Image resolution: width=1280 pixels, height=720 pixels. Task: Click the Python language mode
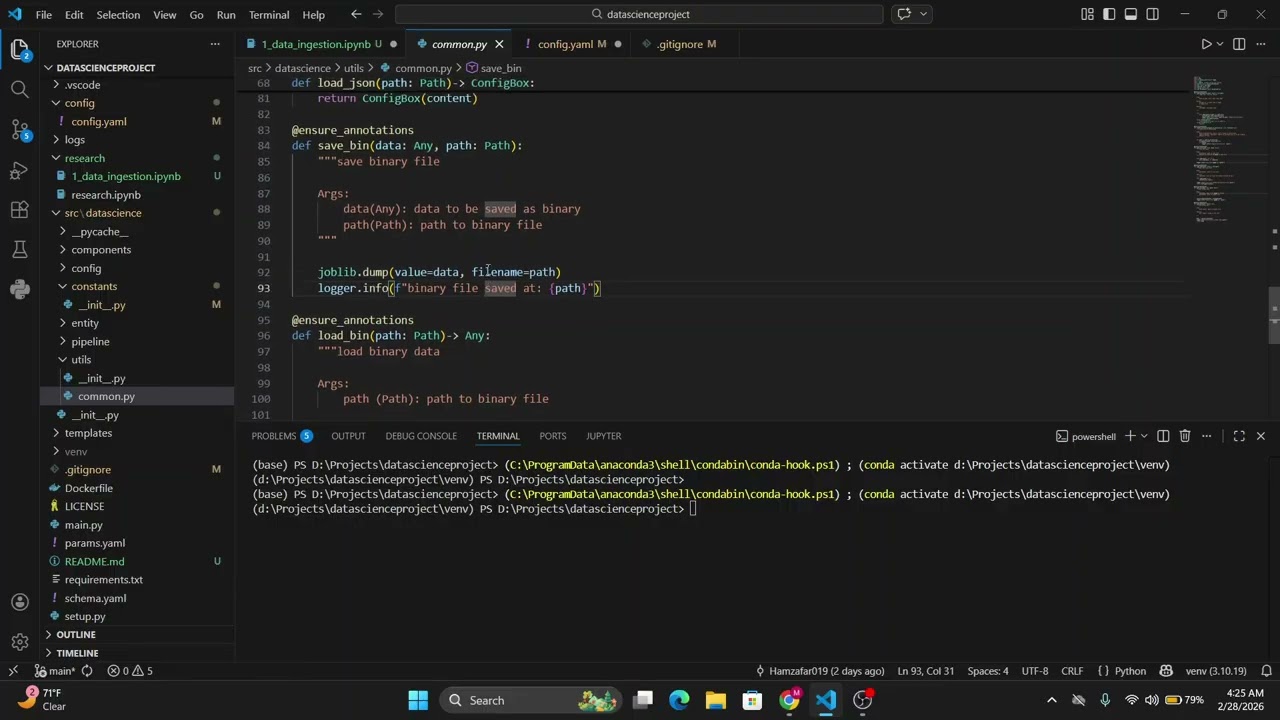pos(1130,671)
